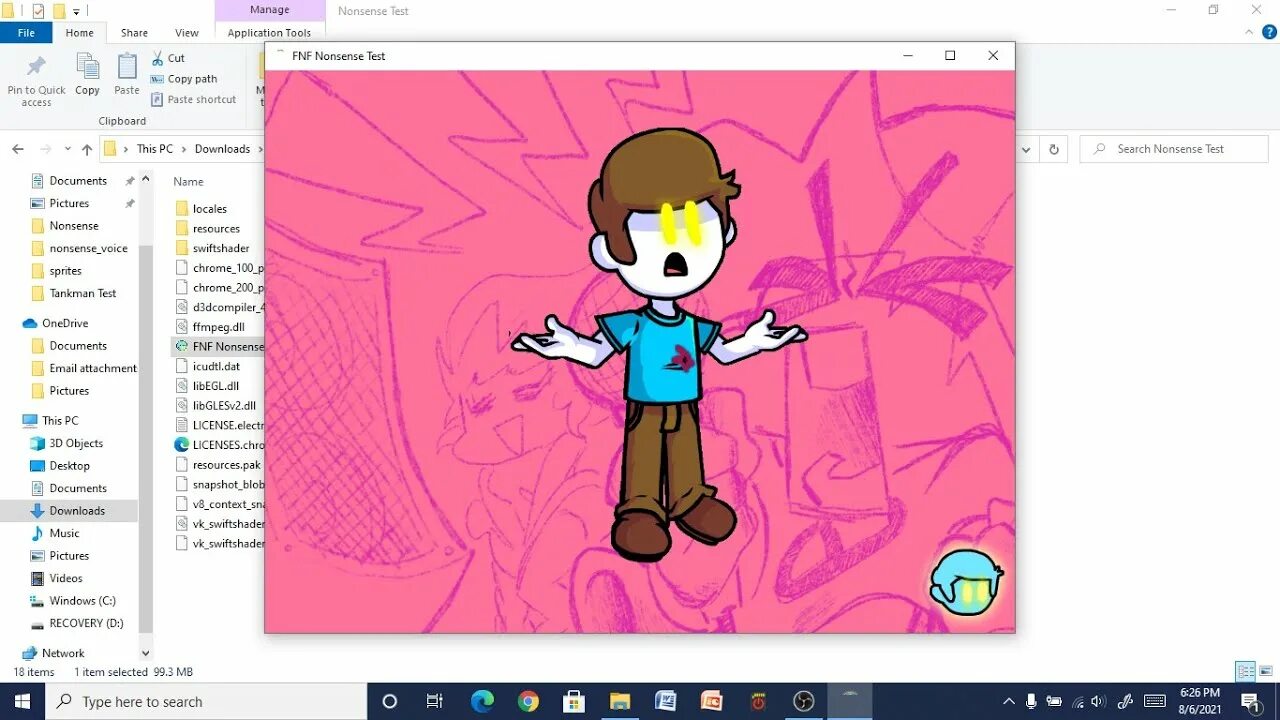Select the ffmpeg.dll file
This screenshot has height=720, width=1280.
(x=218, y=327)
